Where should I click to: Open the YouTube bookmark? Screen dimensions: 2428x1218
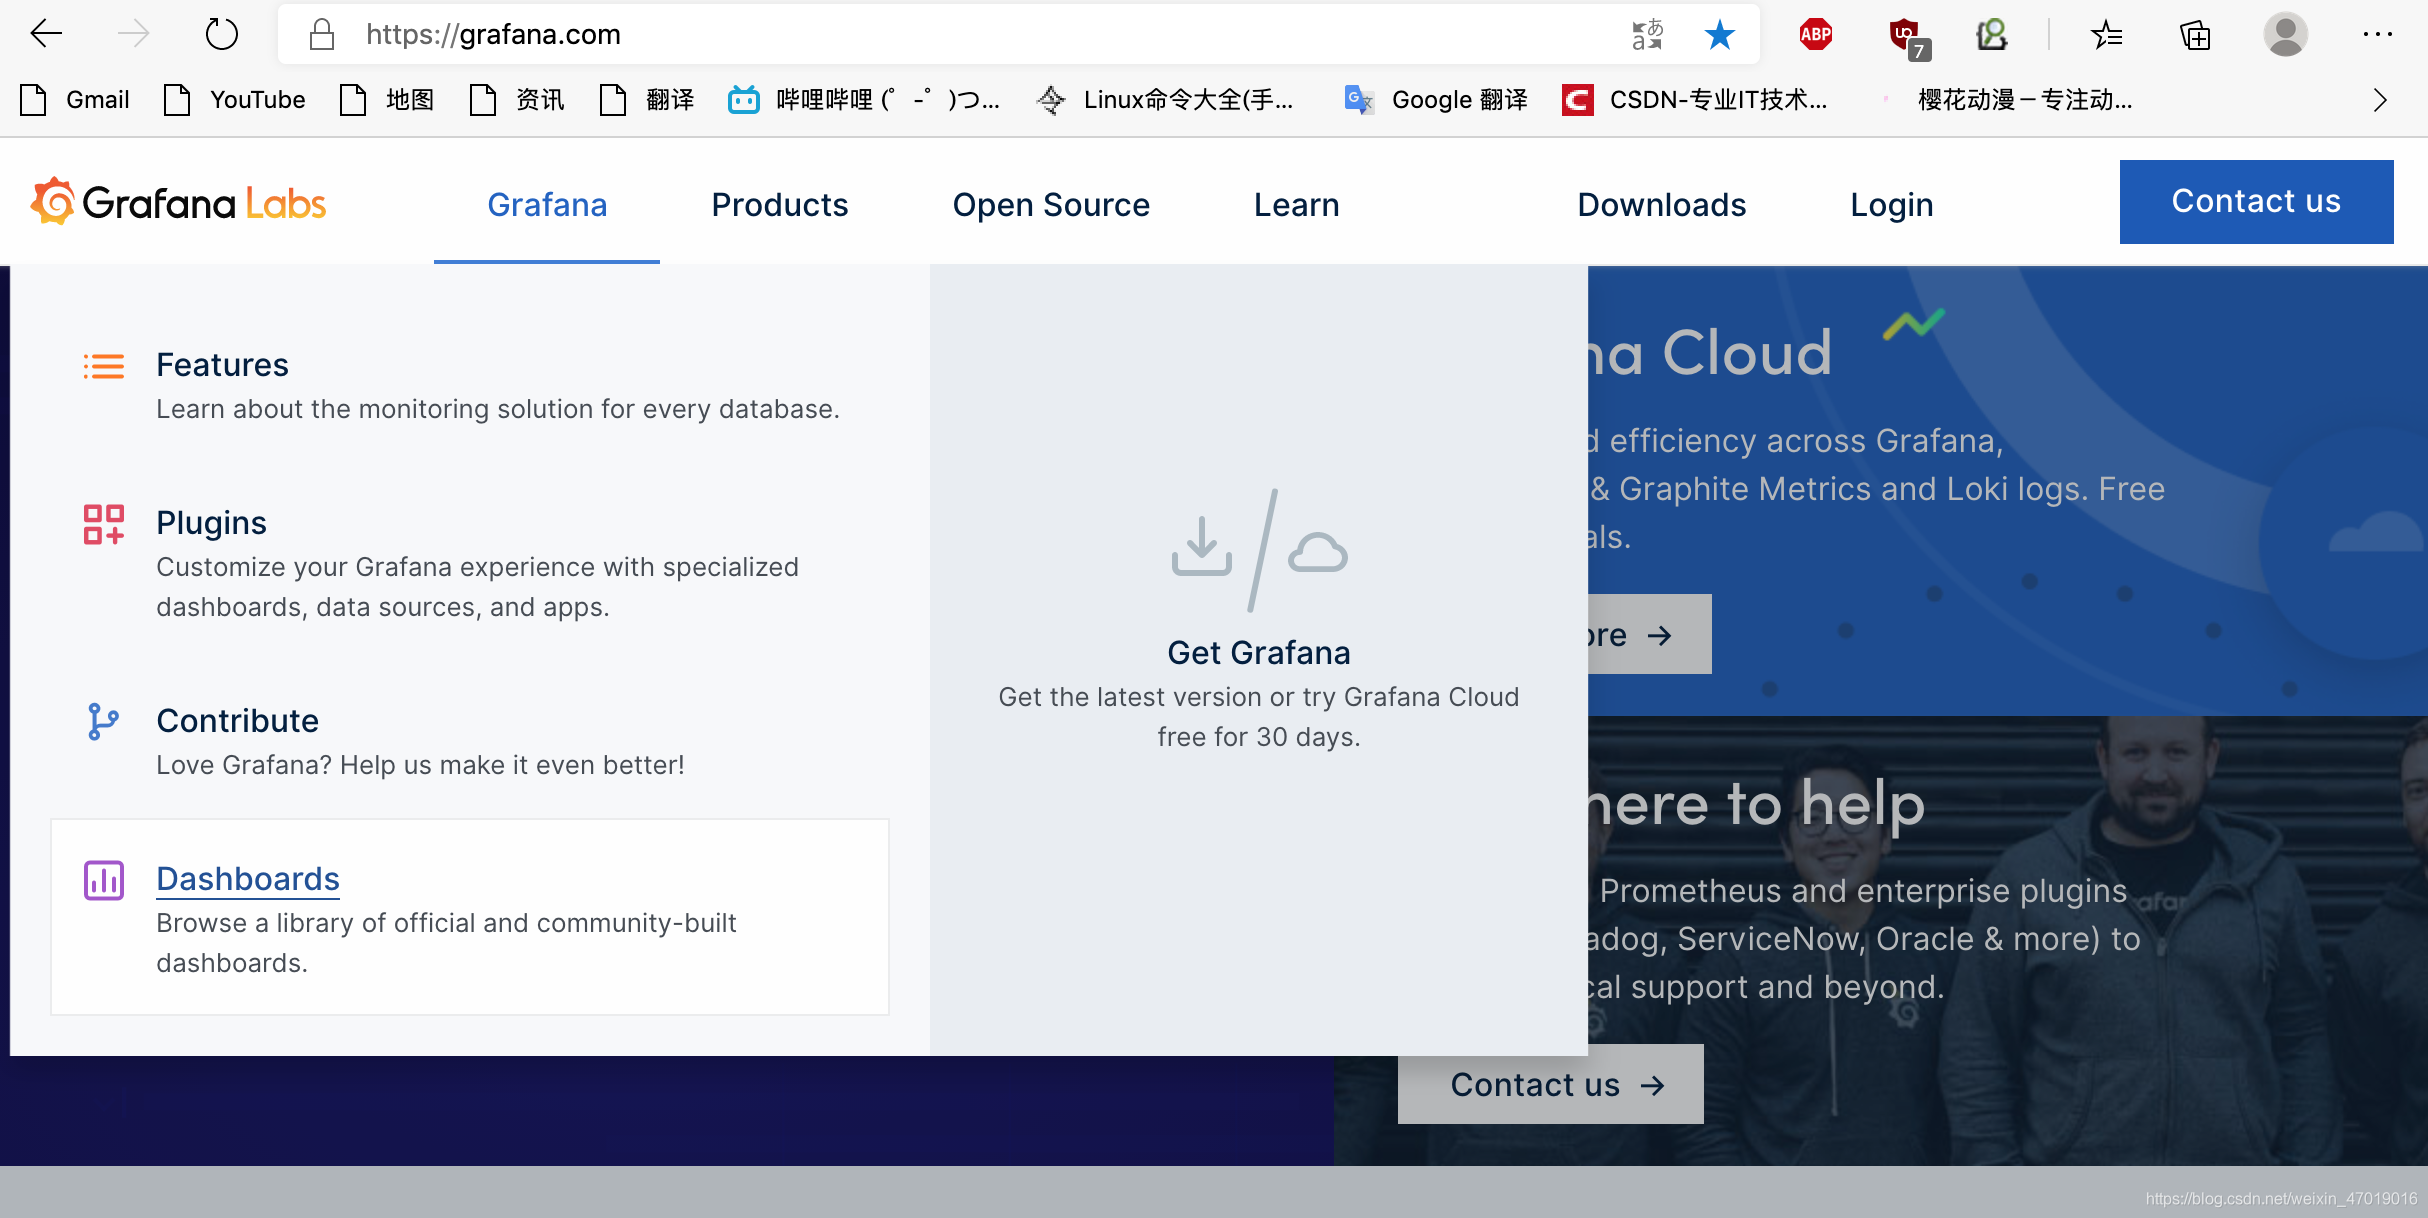[235, 100]
